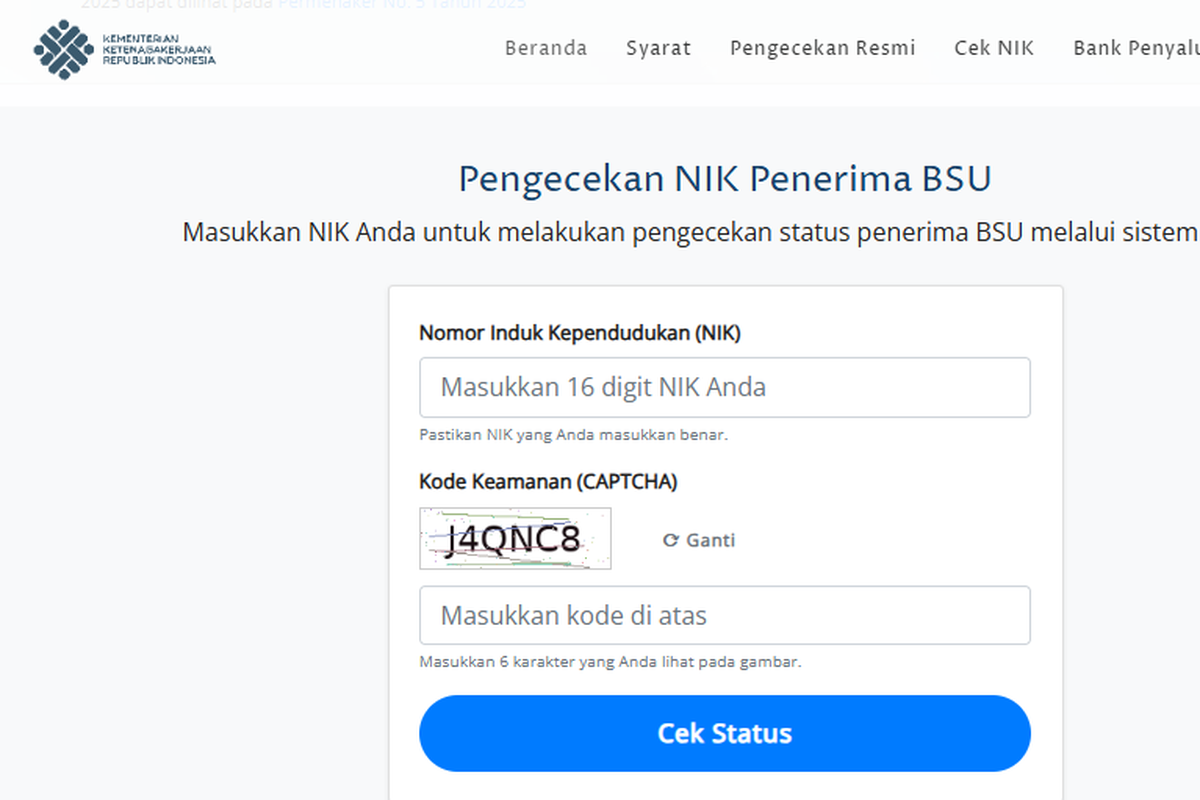Image resolution: width=1200 pixels, height=800 pixels.
Task: Select the Kode Keamanan CAPTCHA label
Action: 548,481
